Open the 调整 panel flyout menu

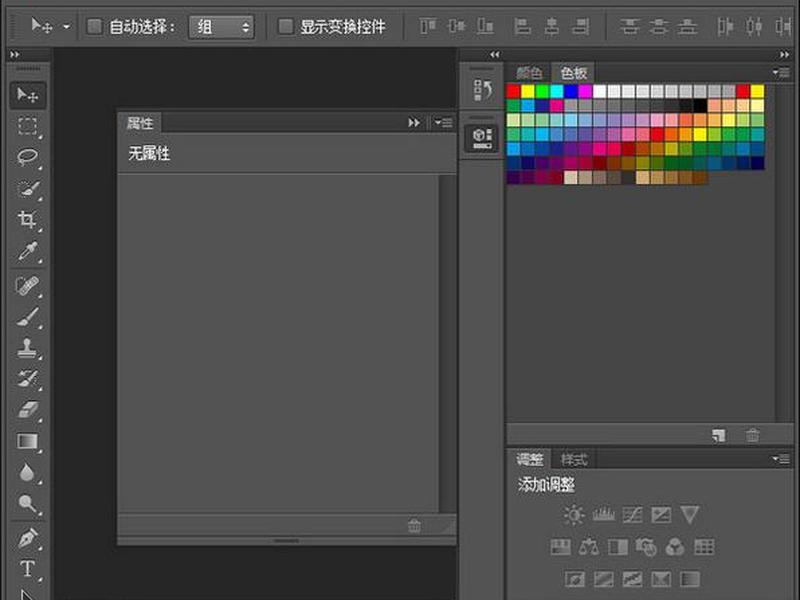pyautogui.click(x=781, y=459)
